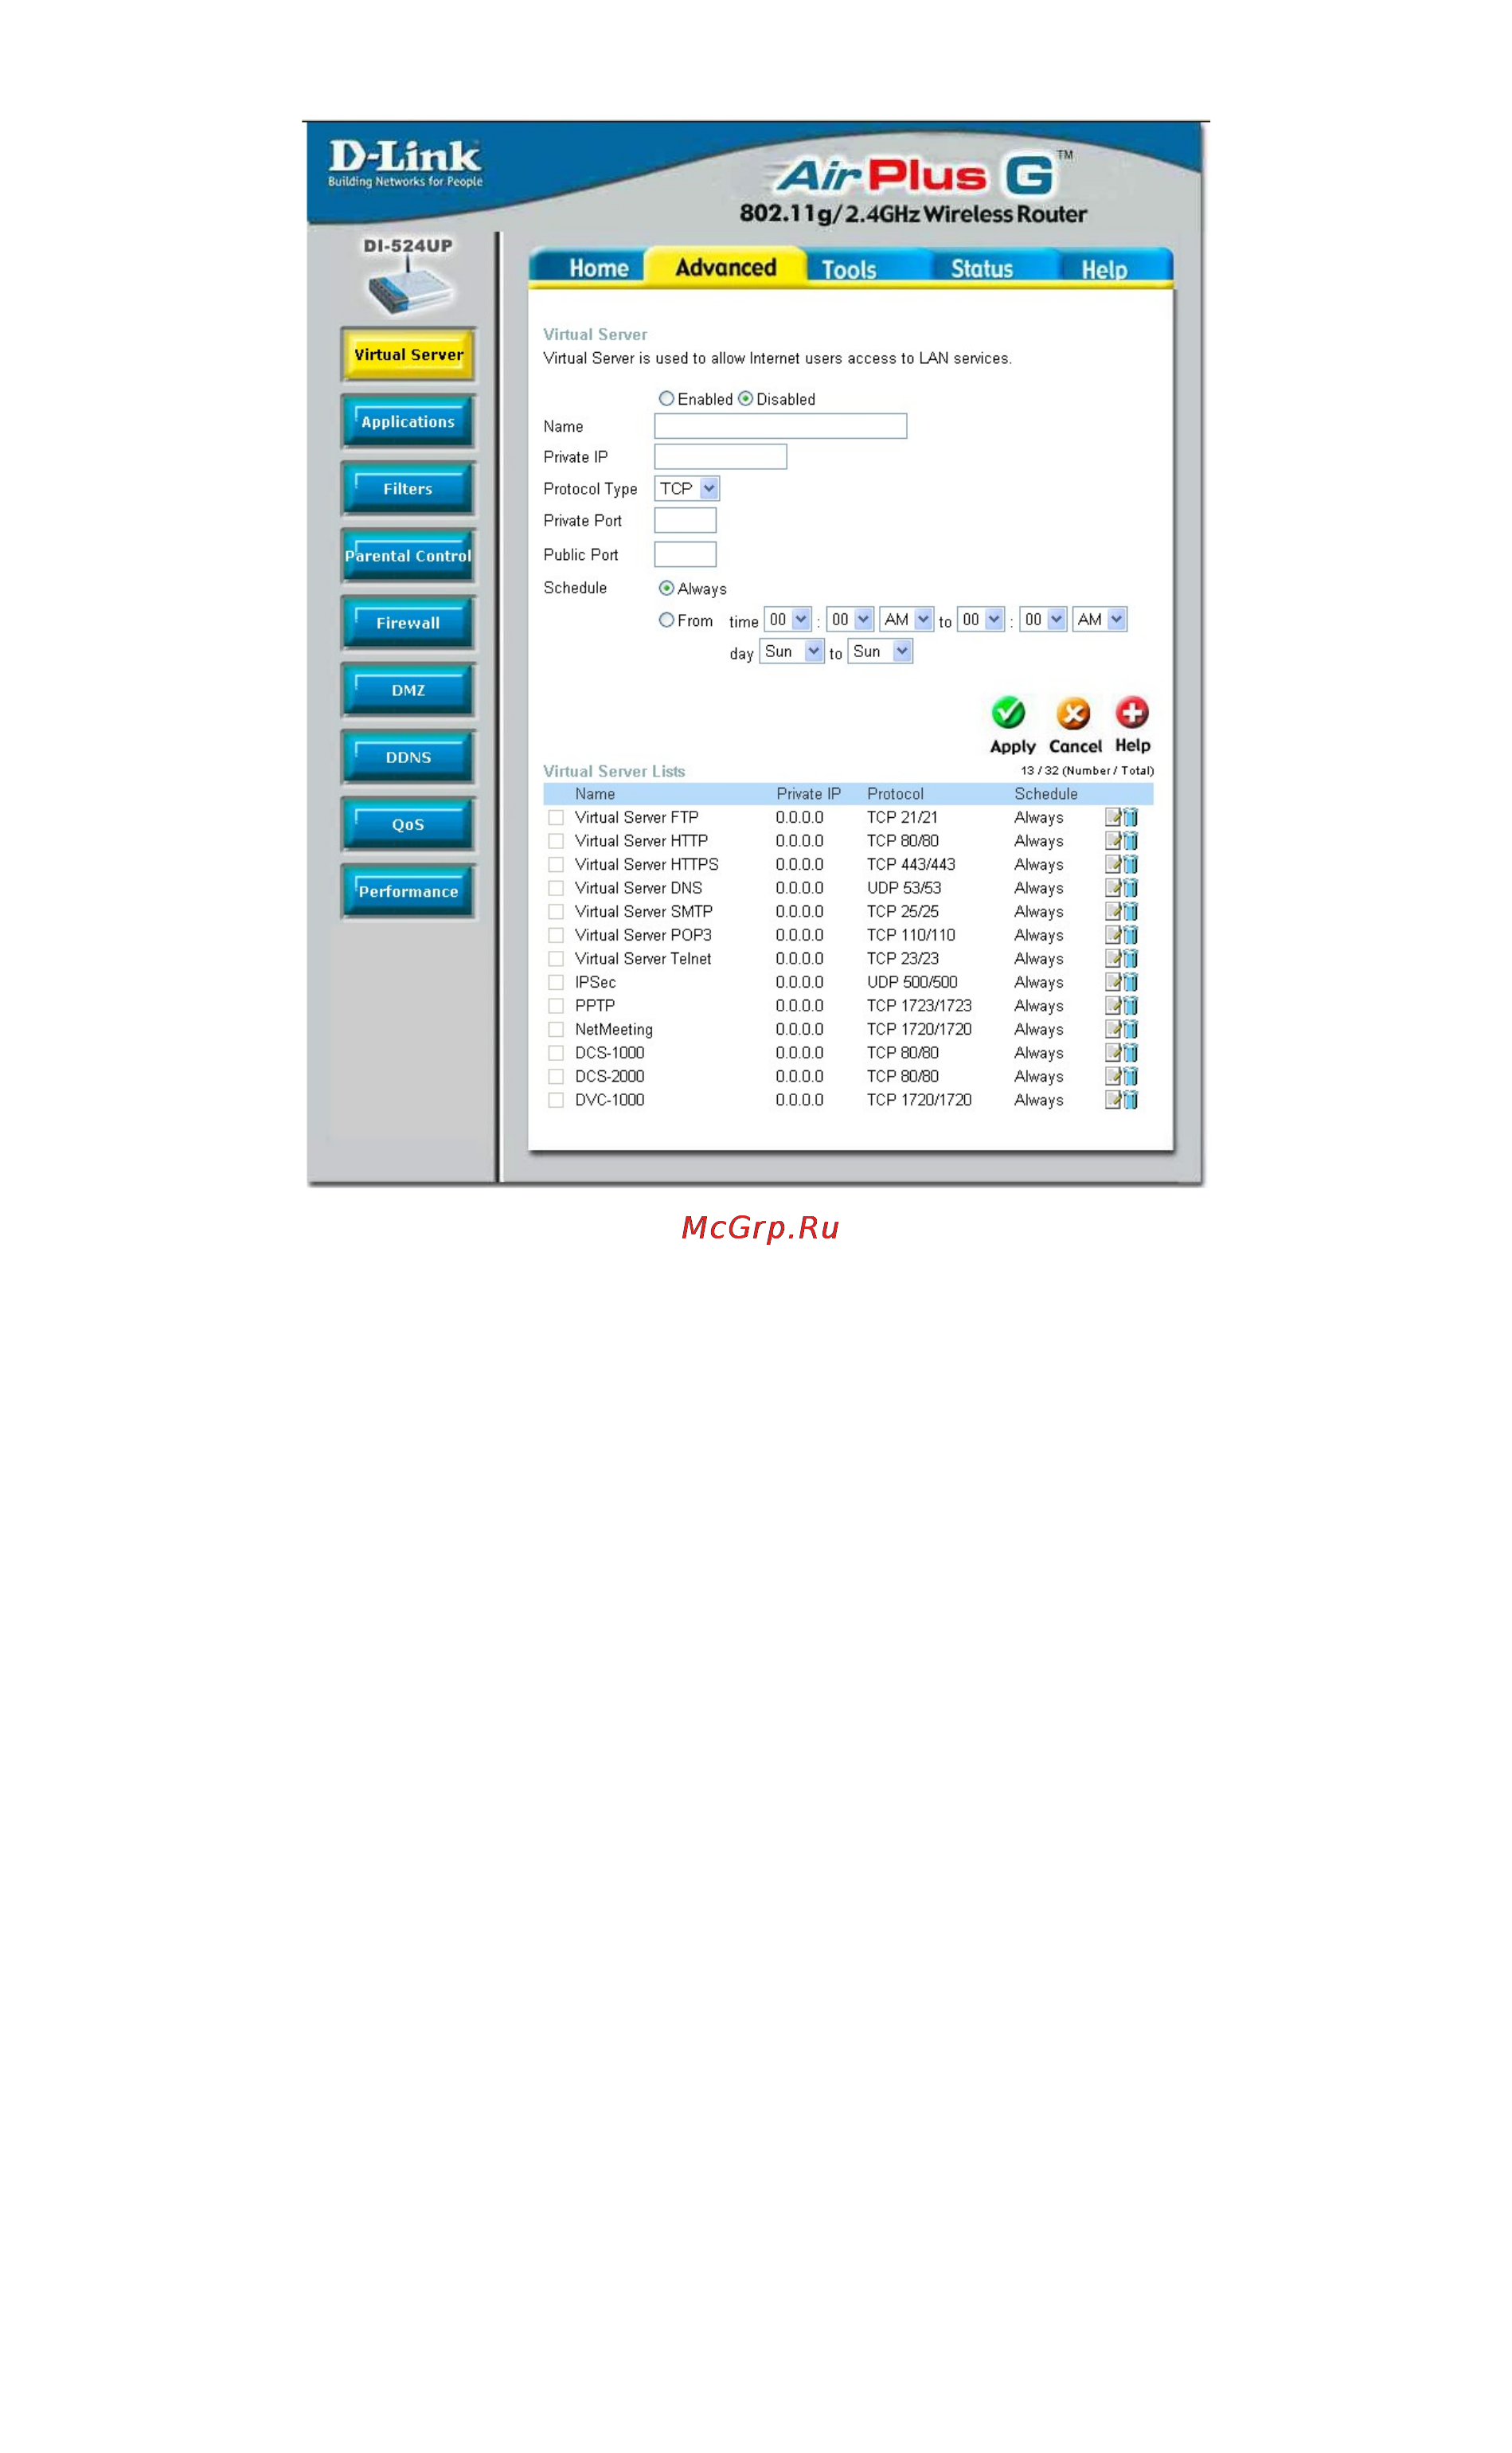Screen dimensions: 1512x2453
Task: Delete the DVC-1000 entry
Action: coord(1130,1100)
